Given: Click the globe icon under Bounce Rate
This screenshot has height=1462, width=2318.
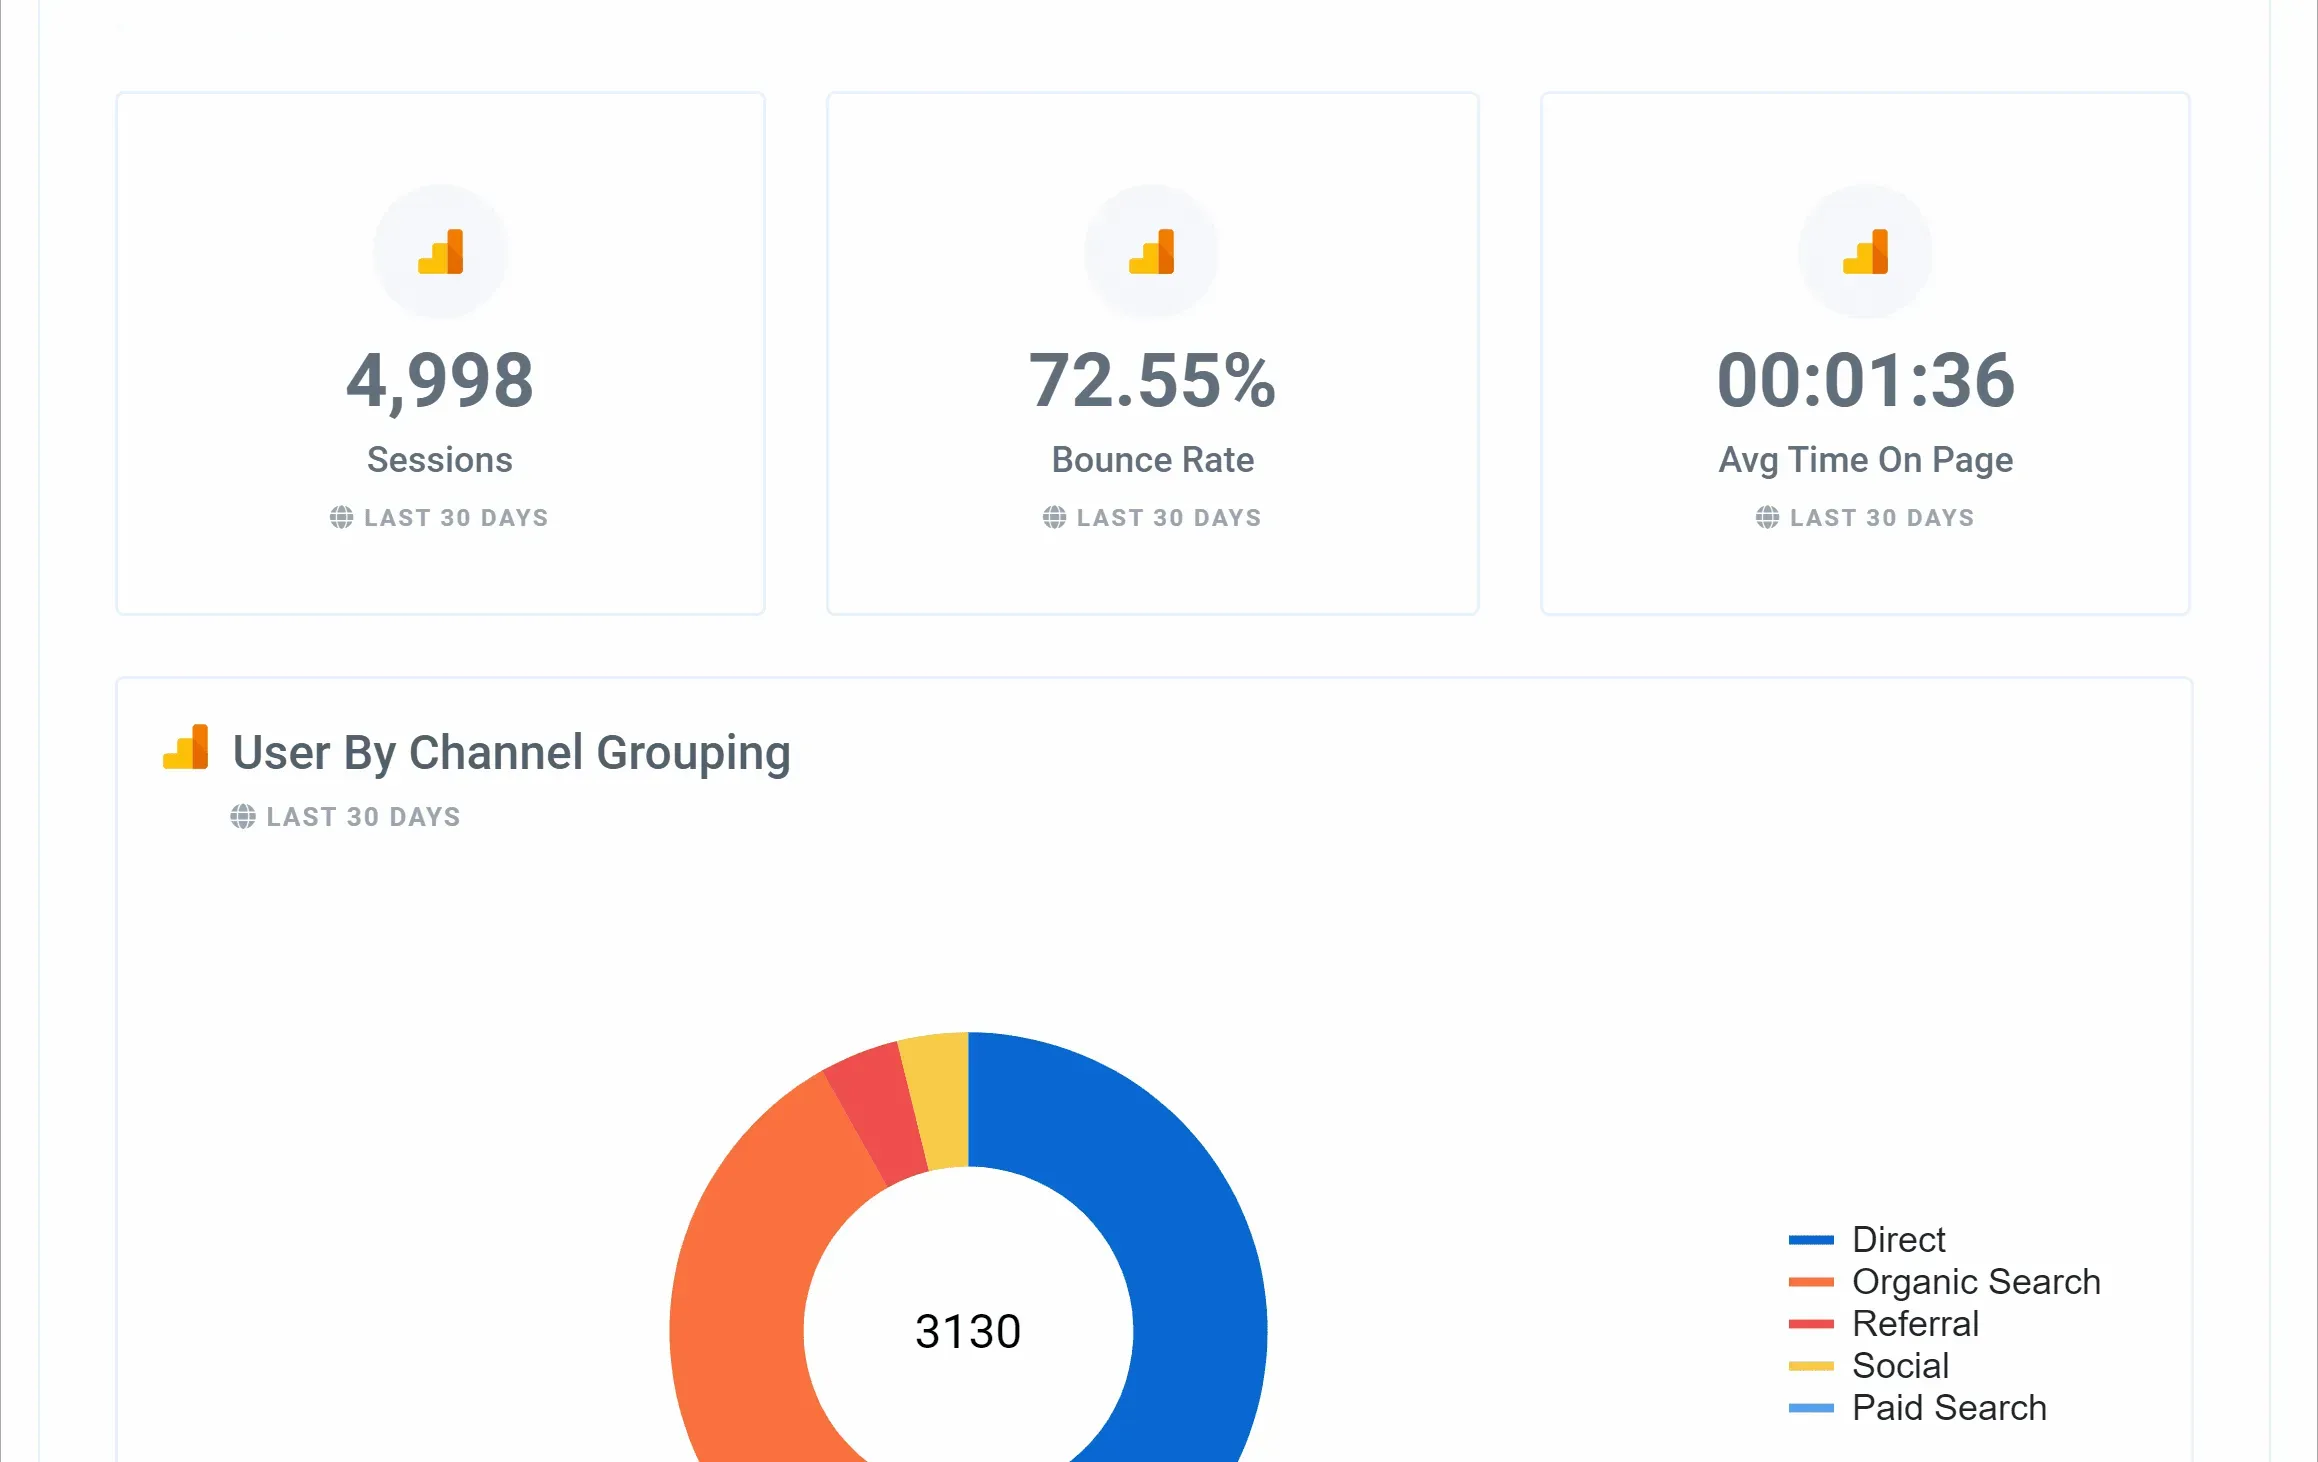Looking at the screenshot, I should click(x=1055, y=517).
